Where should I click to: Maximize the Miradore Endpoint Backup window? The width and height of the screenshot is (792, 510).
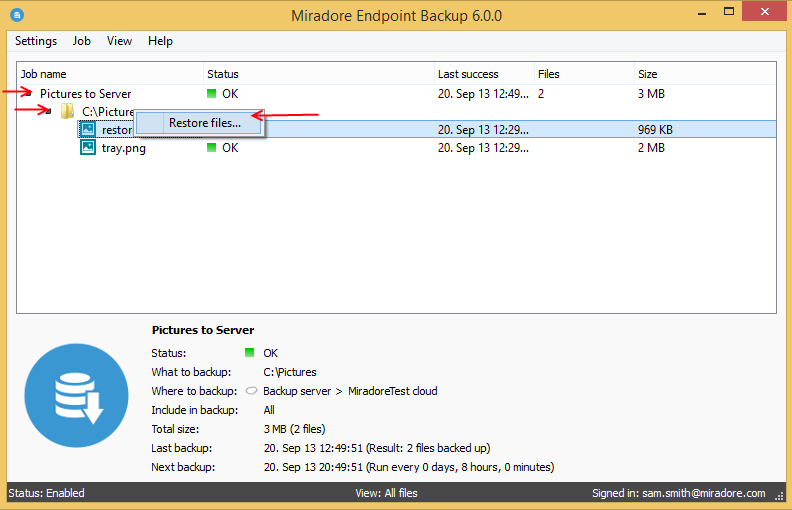[728, 12]
